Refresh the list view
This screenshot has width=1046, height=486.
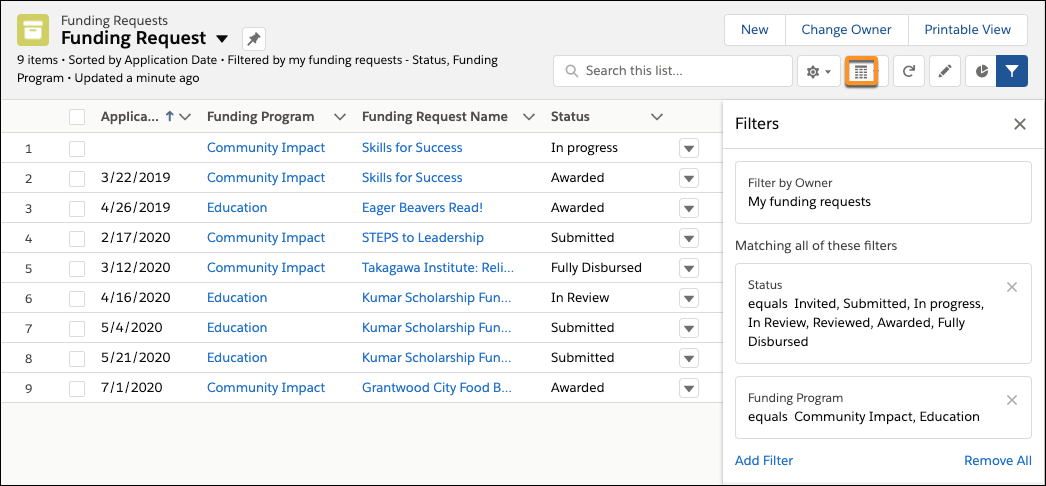(x=909, y=71)
